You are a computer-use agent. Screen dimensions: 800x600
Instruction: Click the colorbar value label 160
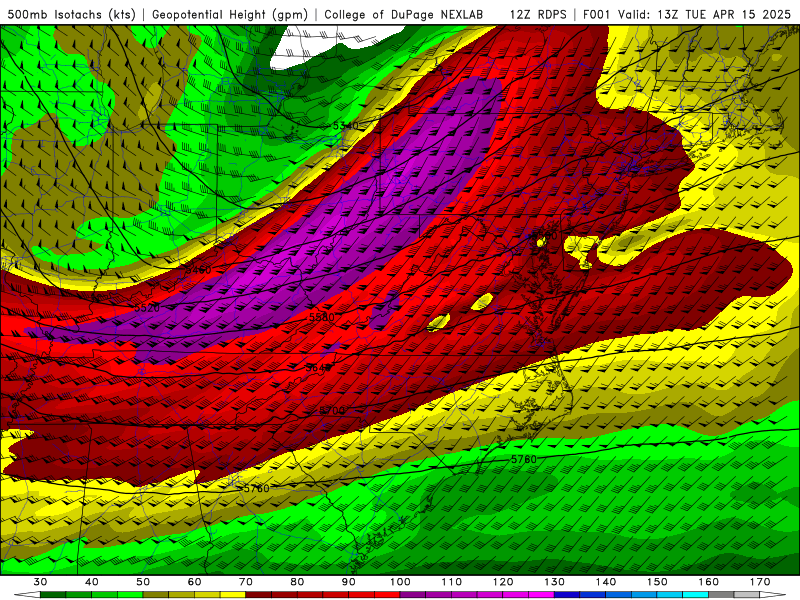coord(709,582)
